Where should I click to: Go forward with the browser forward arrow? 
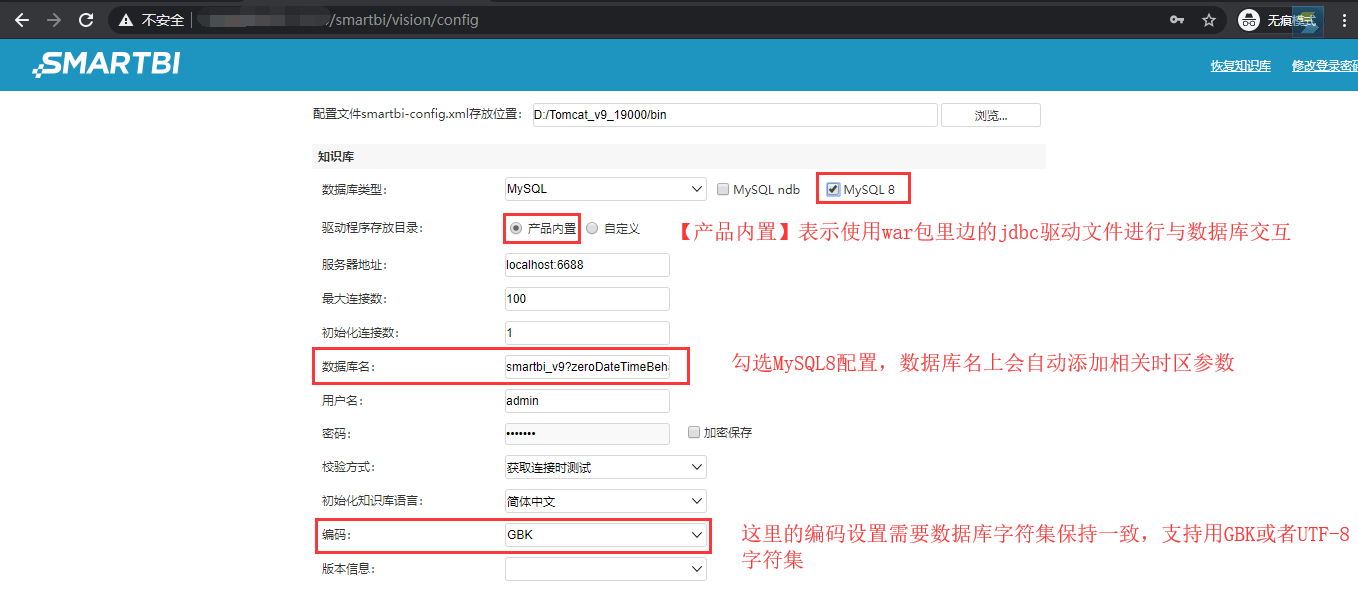point(54,20)
